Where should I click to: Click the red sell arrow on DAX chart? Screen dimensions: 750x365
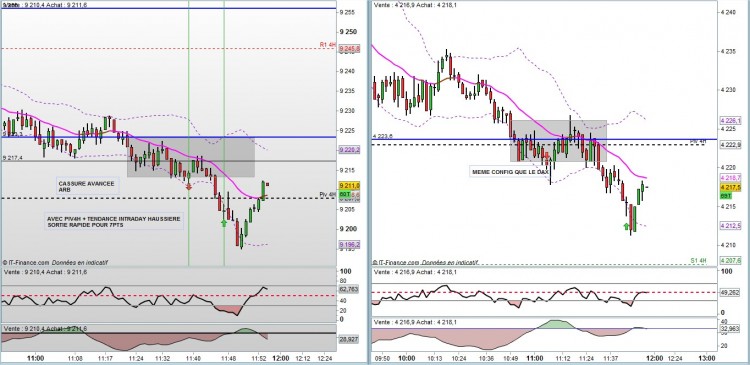pos(189,187)
